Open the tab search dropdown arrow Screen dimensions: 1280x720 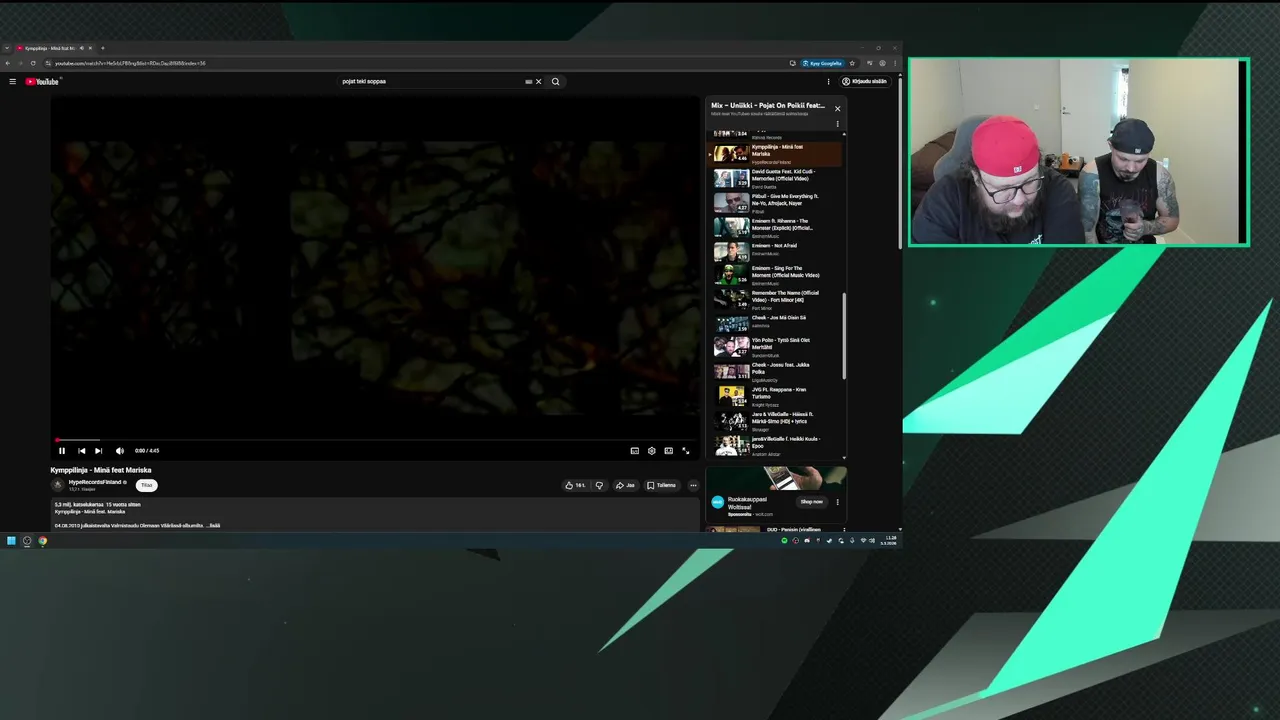[x=7, y=48]
